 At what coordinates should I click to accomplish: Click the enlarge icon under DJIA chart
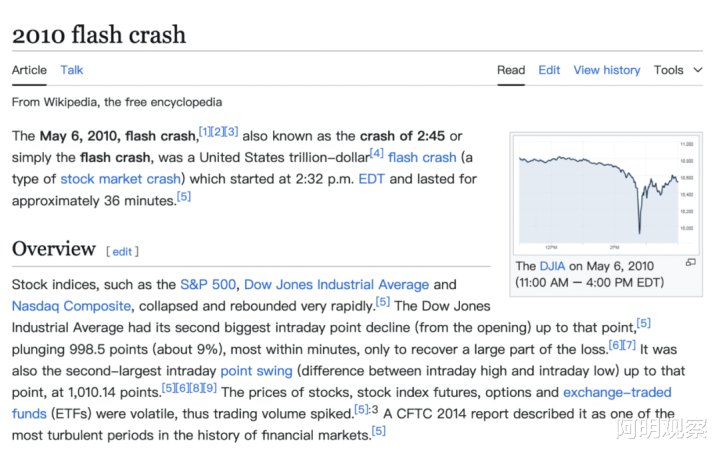coord(690,263)
